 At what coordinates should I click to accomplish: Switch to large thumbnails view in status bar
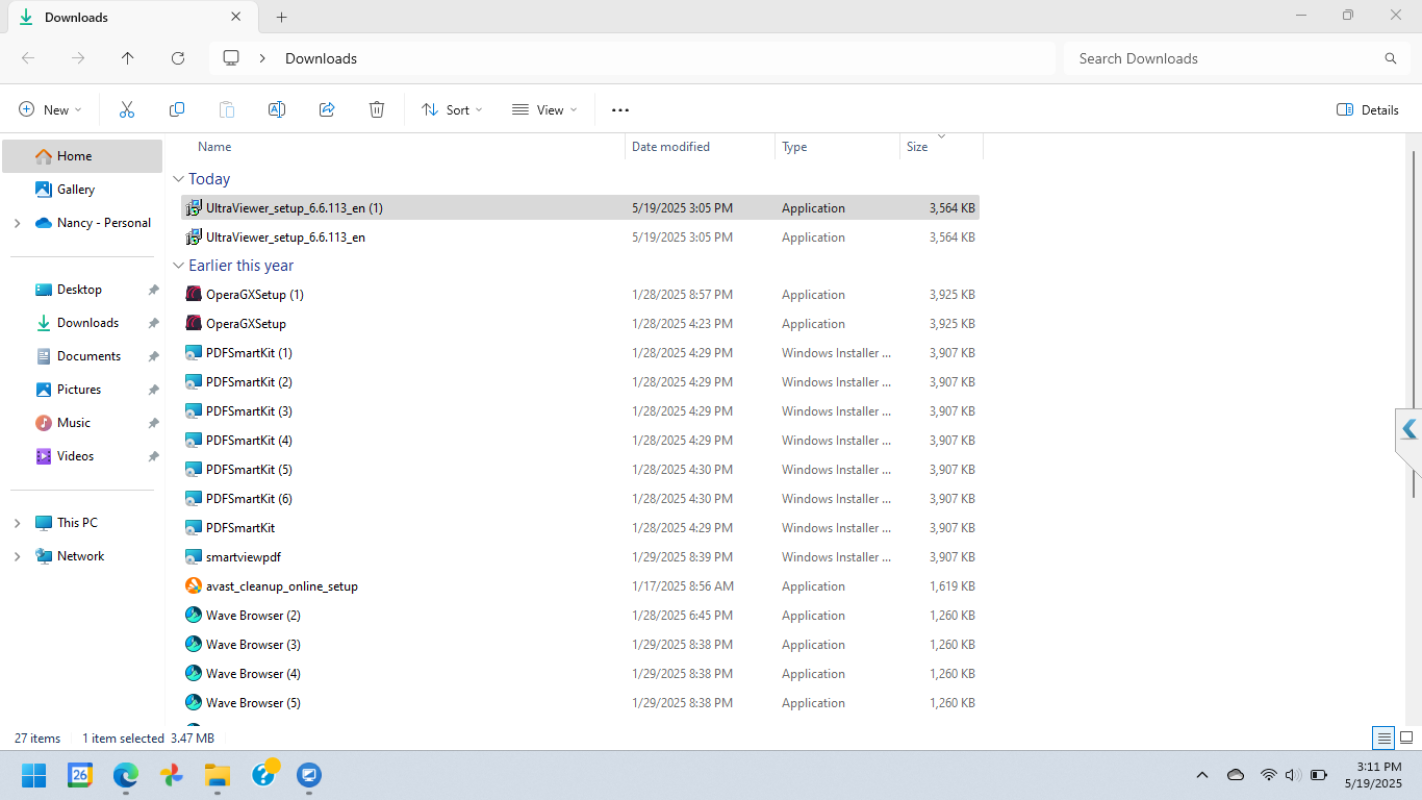[1406, 738]
